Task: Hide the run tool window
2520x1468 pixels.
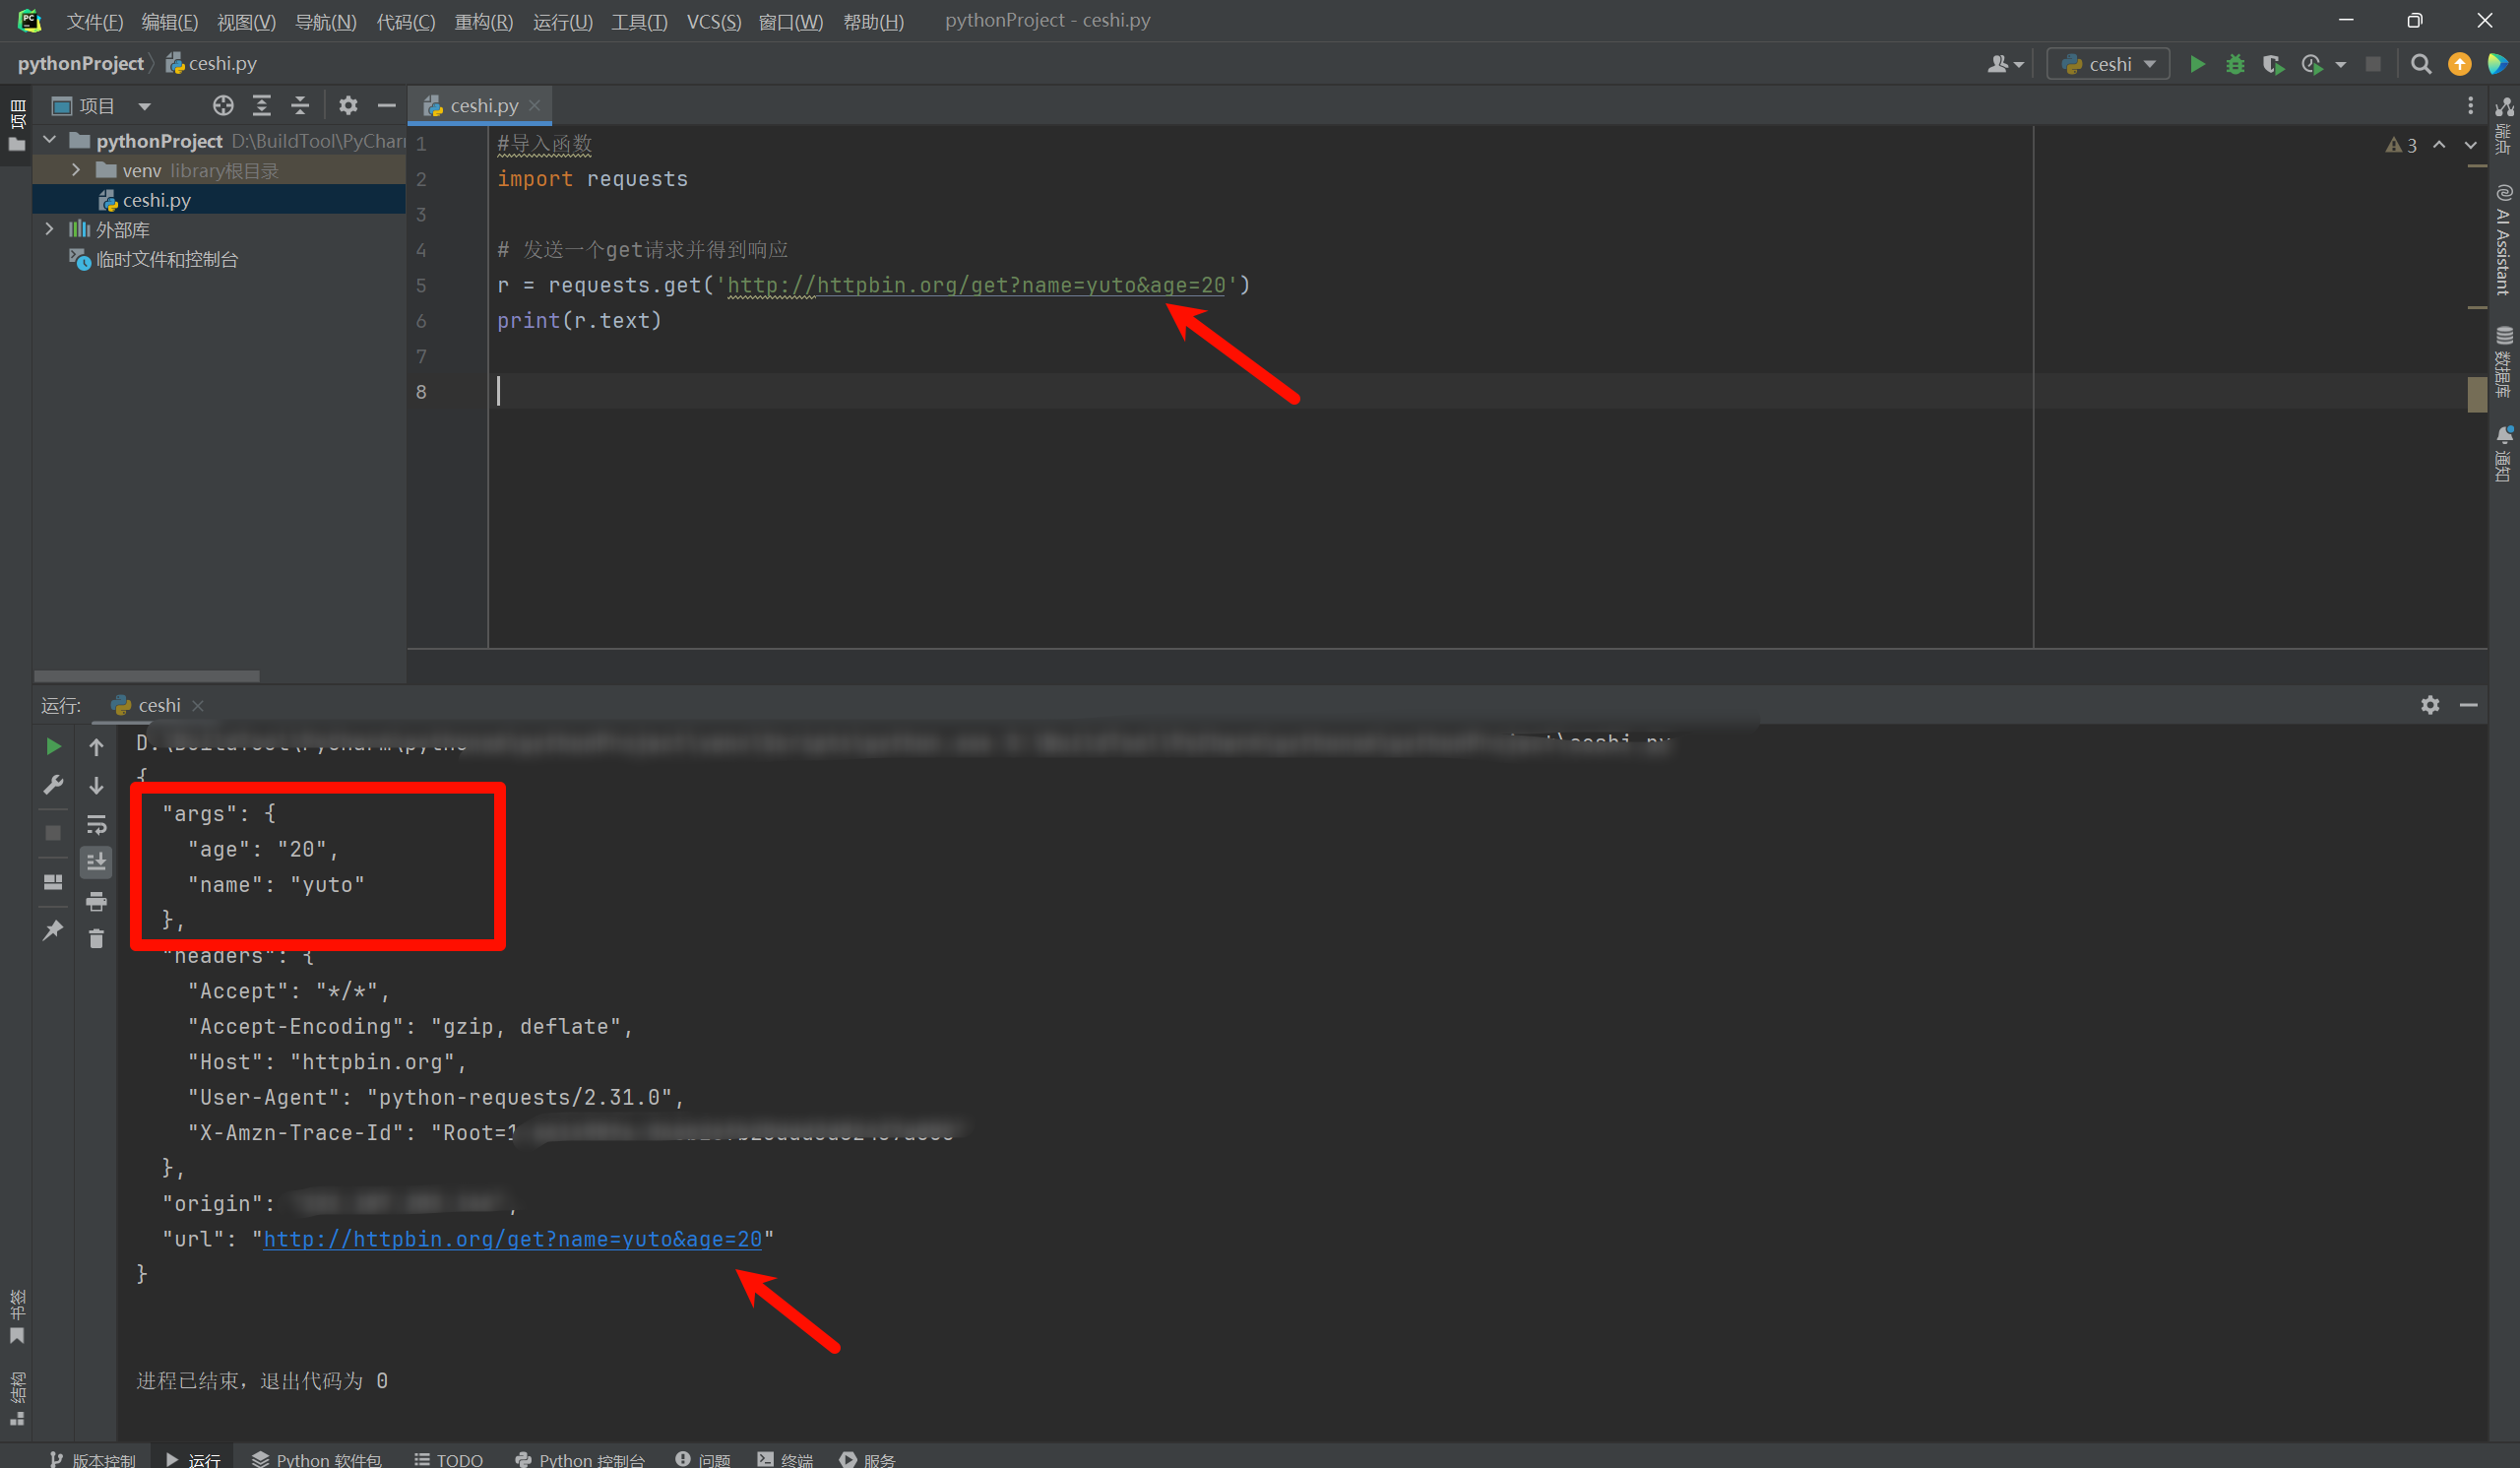Action: 2468,705
